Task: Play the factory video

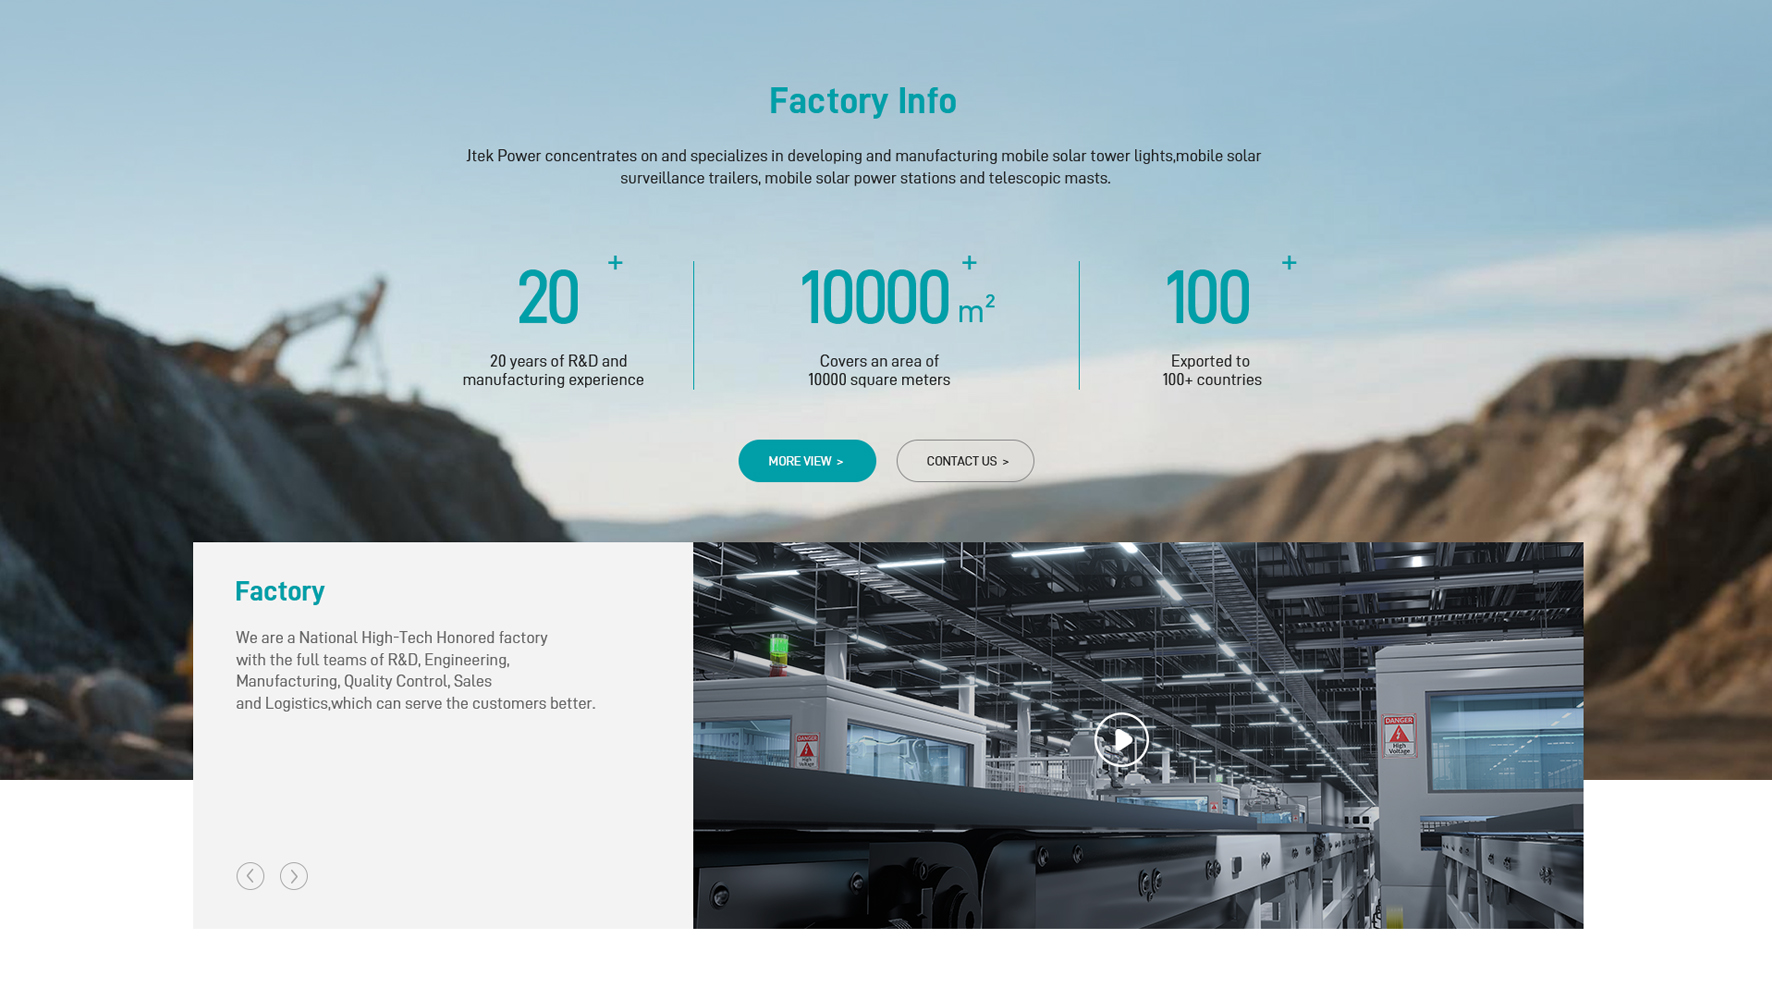Action: pos(1120,740)
